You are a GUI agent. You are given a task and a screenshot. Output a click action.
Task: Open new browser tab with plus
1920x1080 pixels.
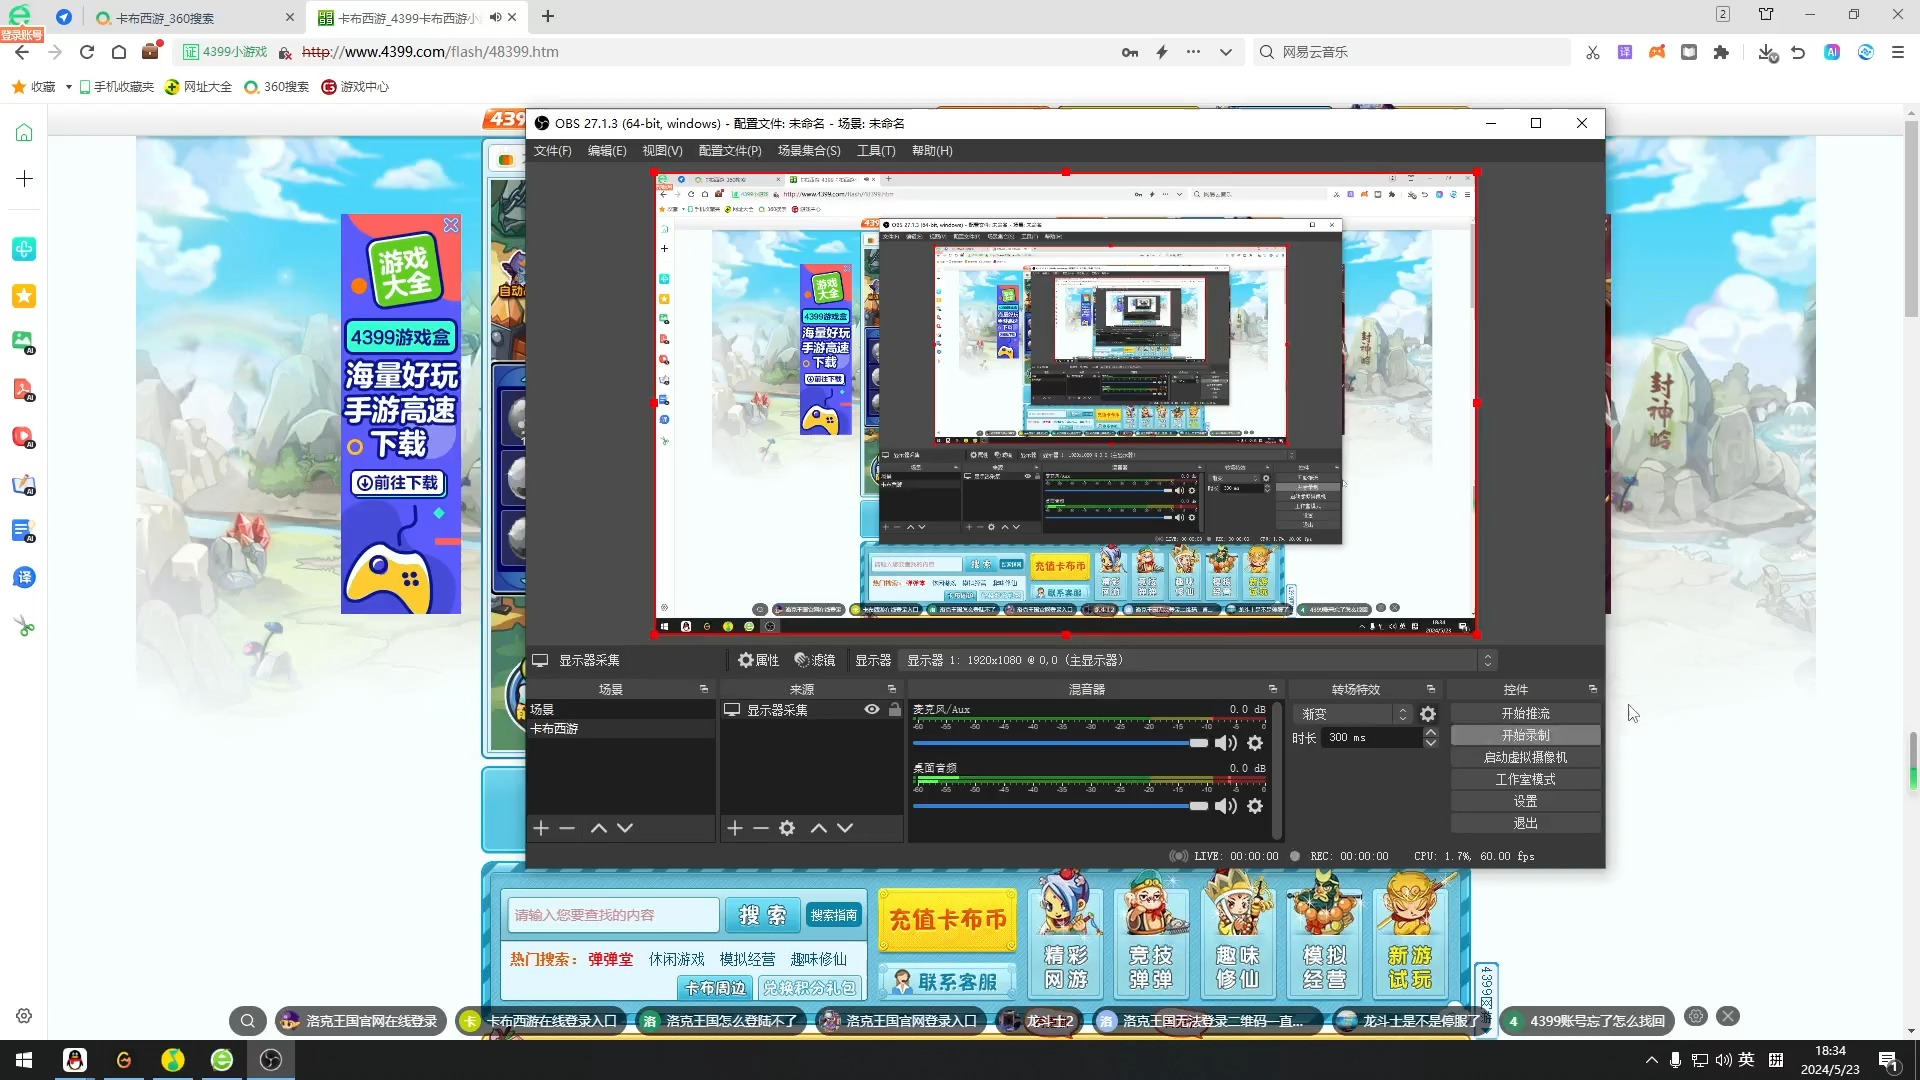click(548, 16)
